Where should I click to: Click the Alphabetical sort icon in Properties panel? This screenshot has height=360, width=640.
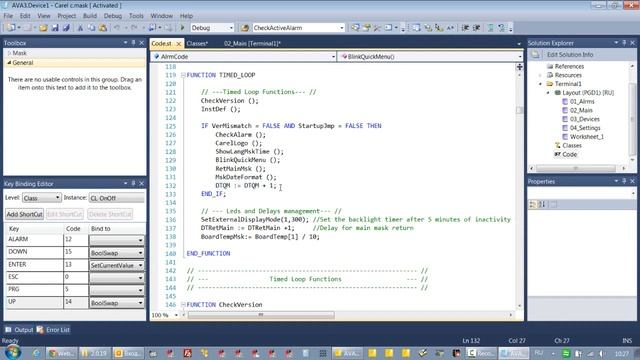point(542,204)
